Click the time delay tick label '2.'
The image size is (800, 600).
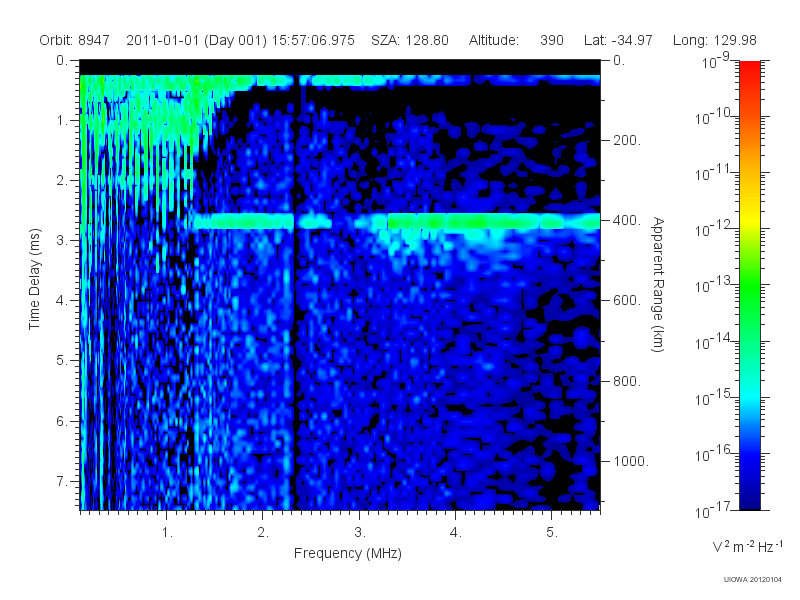tap(62, 180)
